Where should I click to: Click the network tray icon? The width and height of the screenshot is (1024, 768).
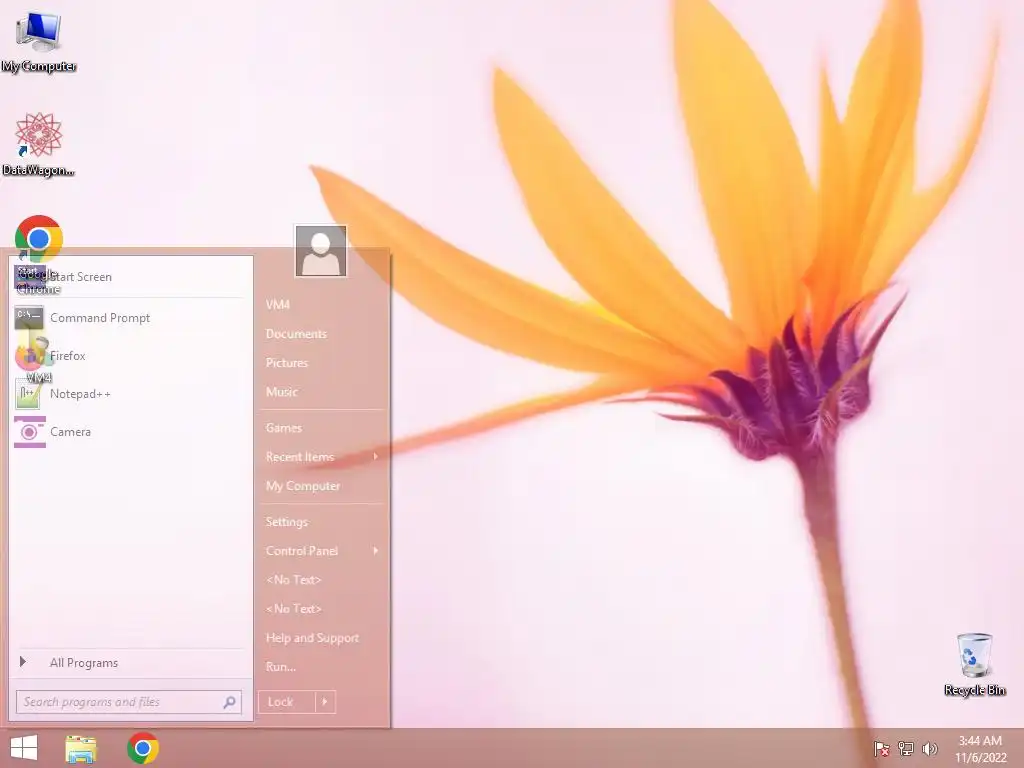coord(906,749)
